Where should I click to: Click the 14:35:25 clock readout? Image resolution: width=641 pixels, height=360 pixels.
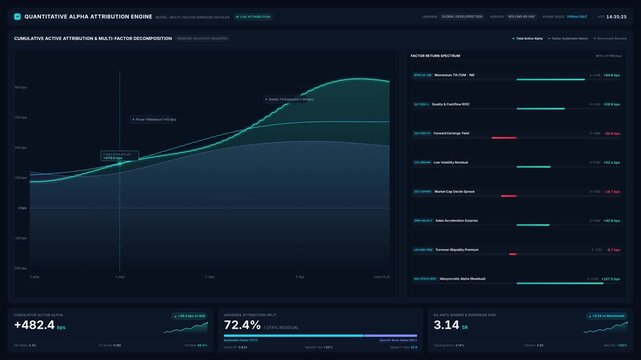[616, 17]
